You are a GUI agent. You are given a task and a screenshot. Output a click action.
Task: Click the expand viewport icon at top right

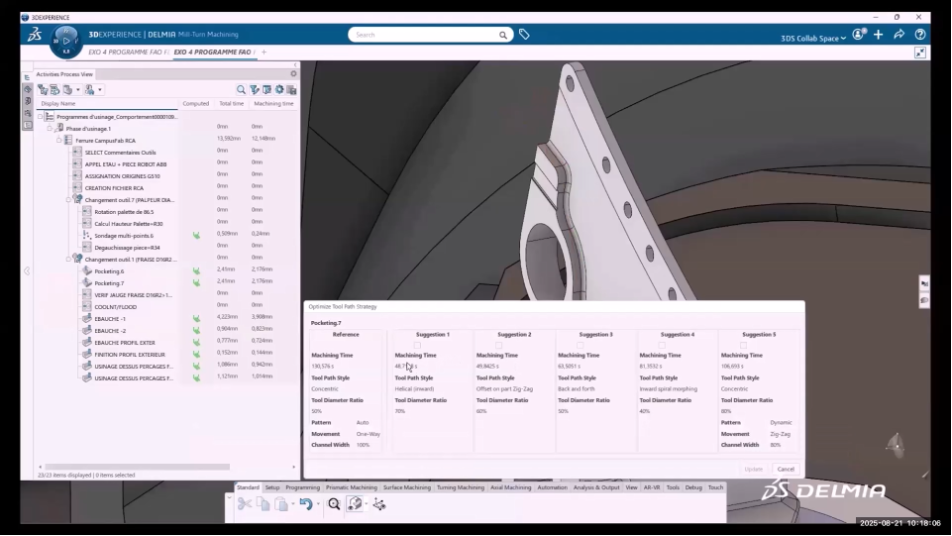pyautogui.click(x=920, y=53)
